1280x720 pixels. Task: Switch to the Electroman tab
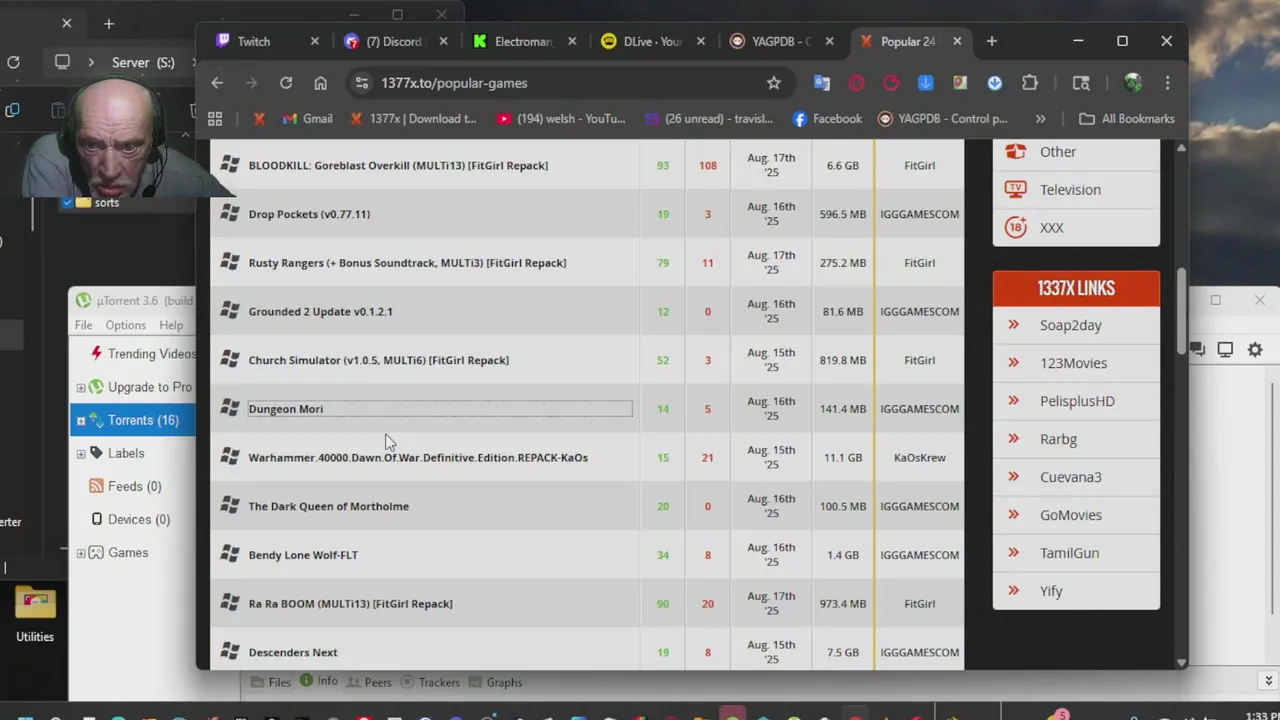tap(523, 41)
